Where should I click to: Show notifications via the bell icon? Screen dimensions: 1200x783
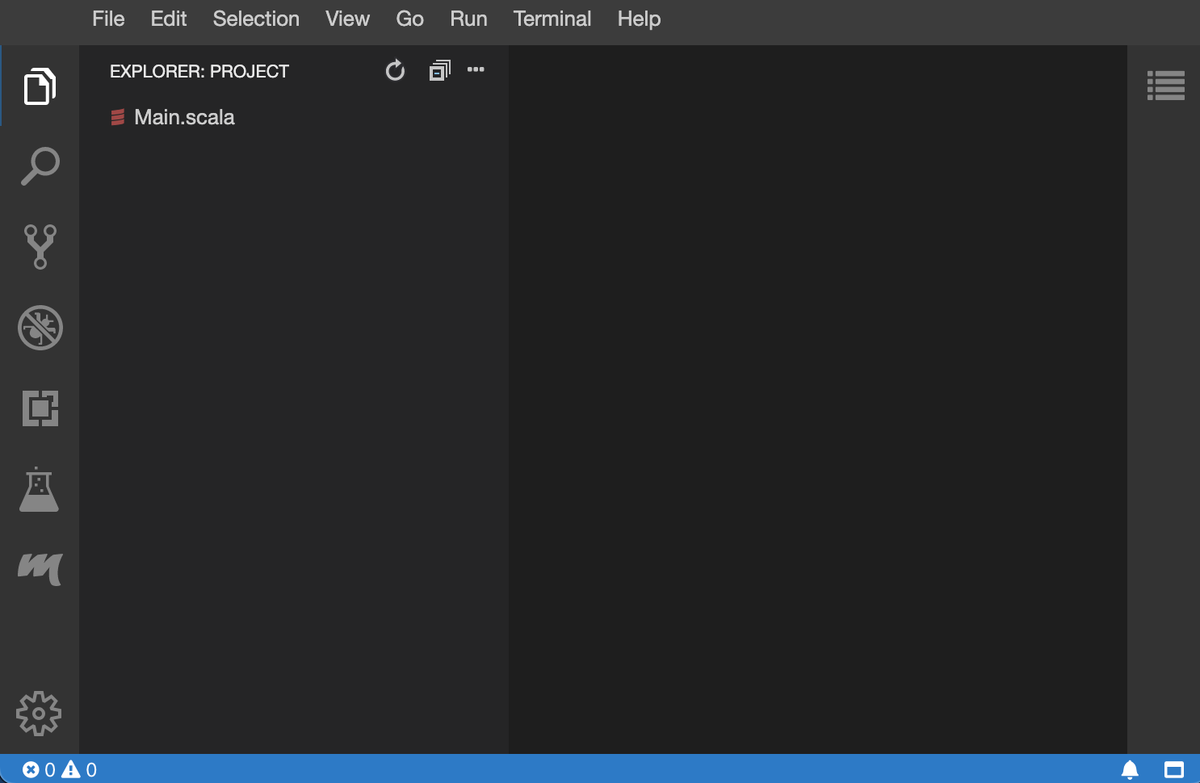pos(1130,769)
